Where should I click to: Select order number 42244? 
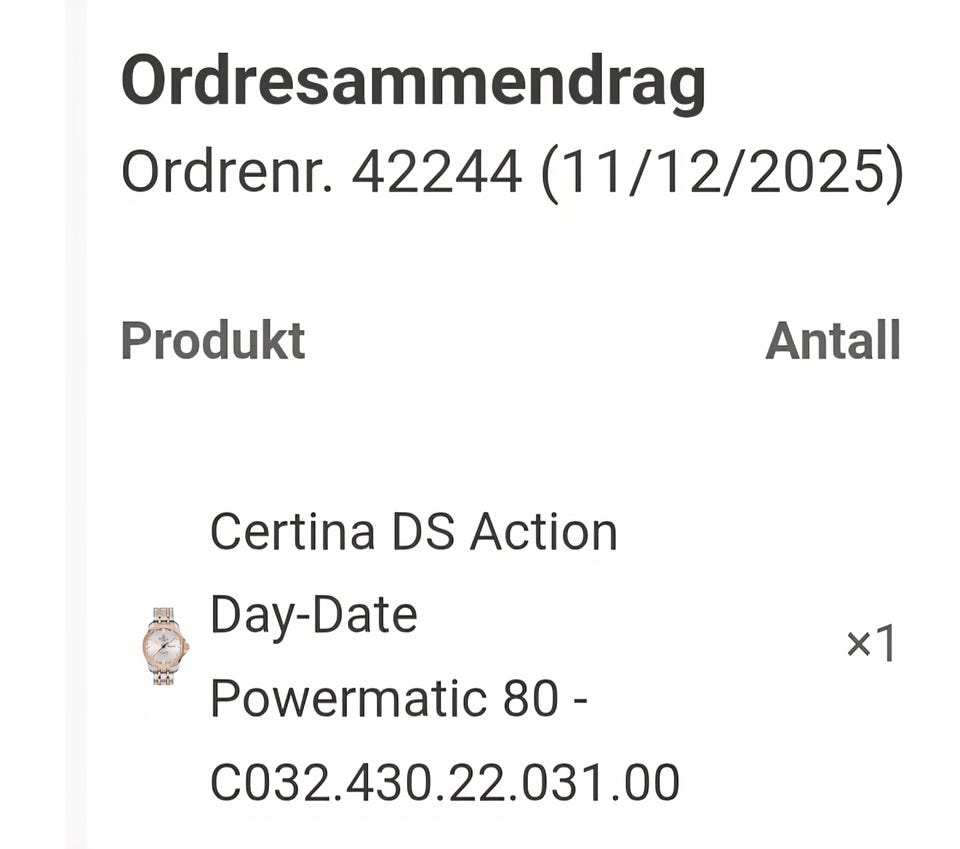(x=437, y=172)
